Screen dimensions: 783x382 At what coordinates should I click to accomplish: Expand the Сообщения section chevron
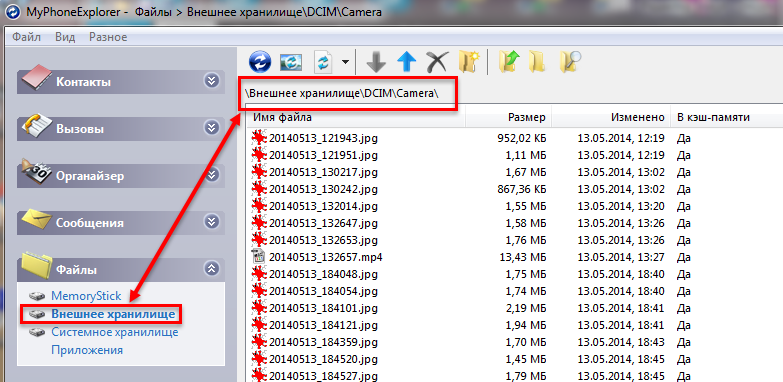point(212,222)
